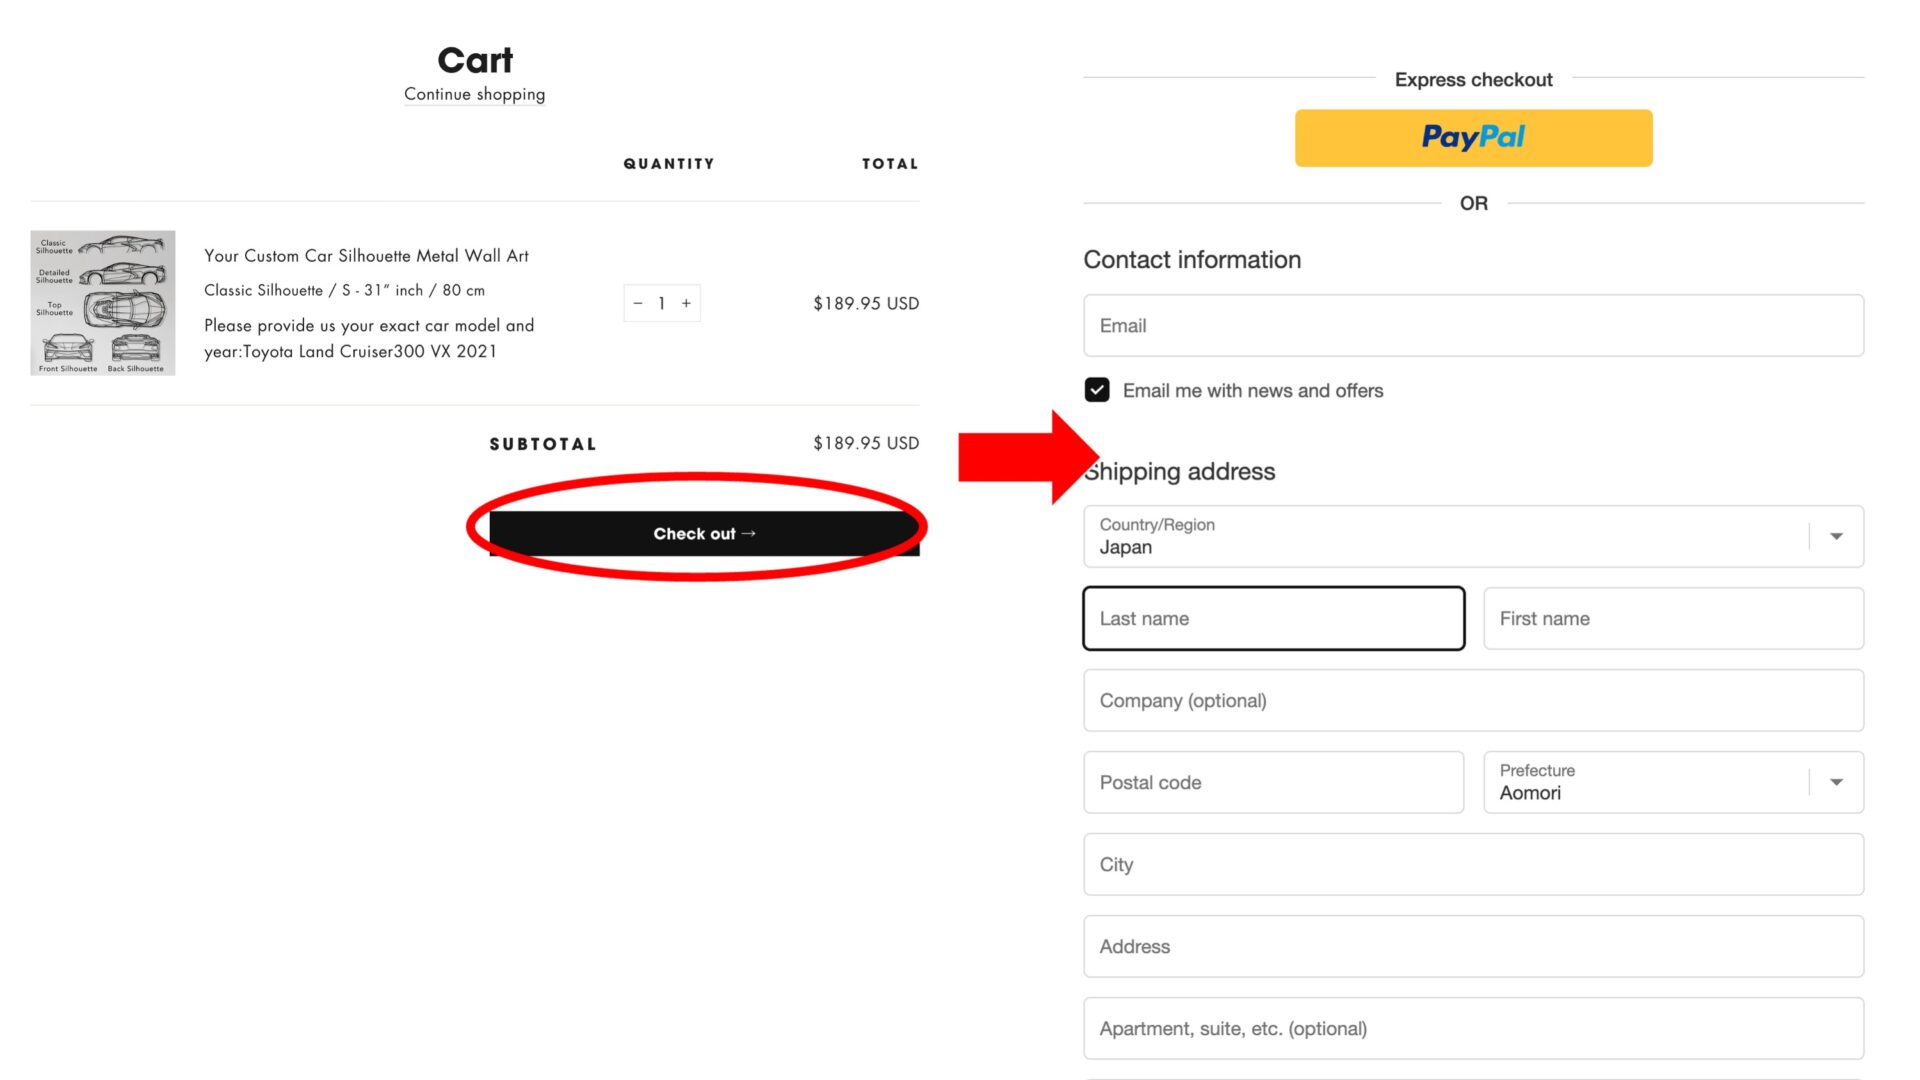Select the Apartment, suite, etc. field
Screen dimensions: 1920x1080
point(1473,1029)
